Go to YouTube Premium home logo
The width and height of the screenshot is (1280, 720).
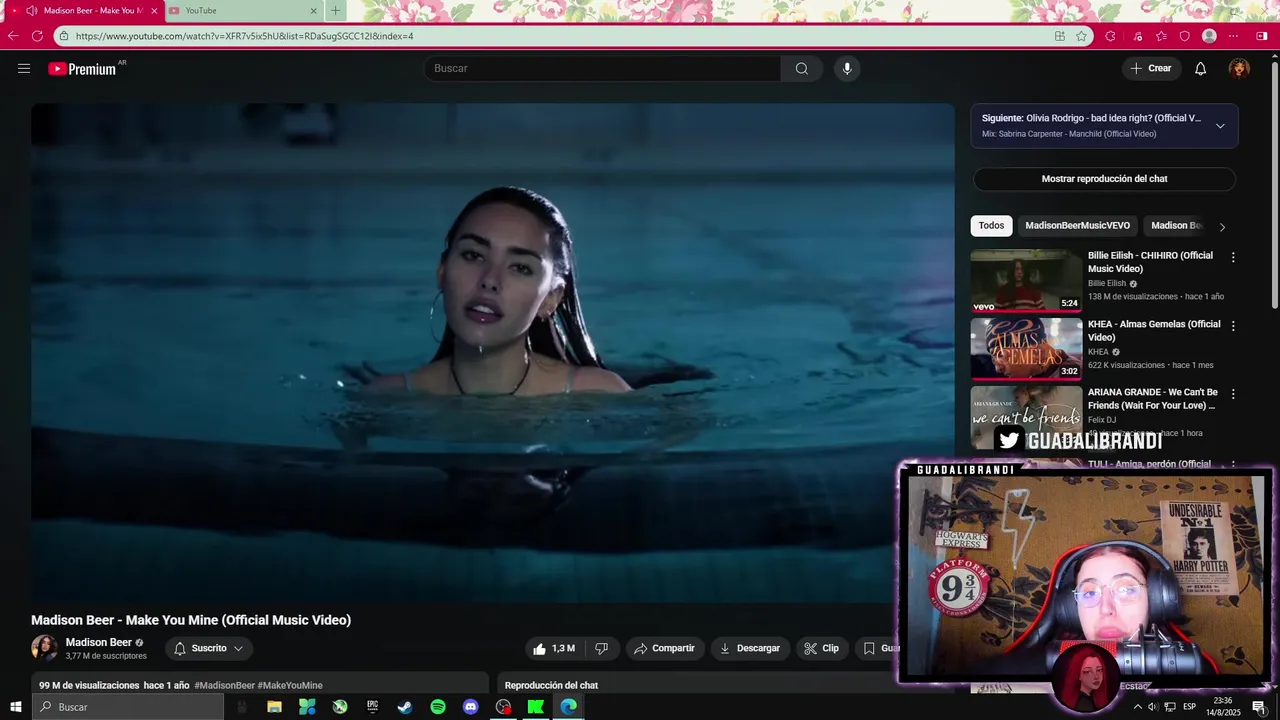point(82,69)
